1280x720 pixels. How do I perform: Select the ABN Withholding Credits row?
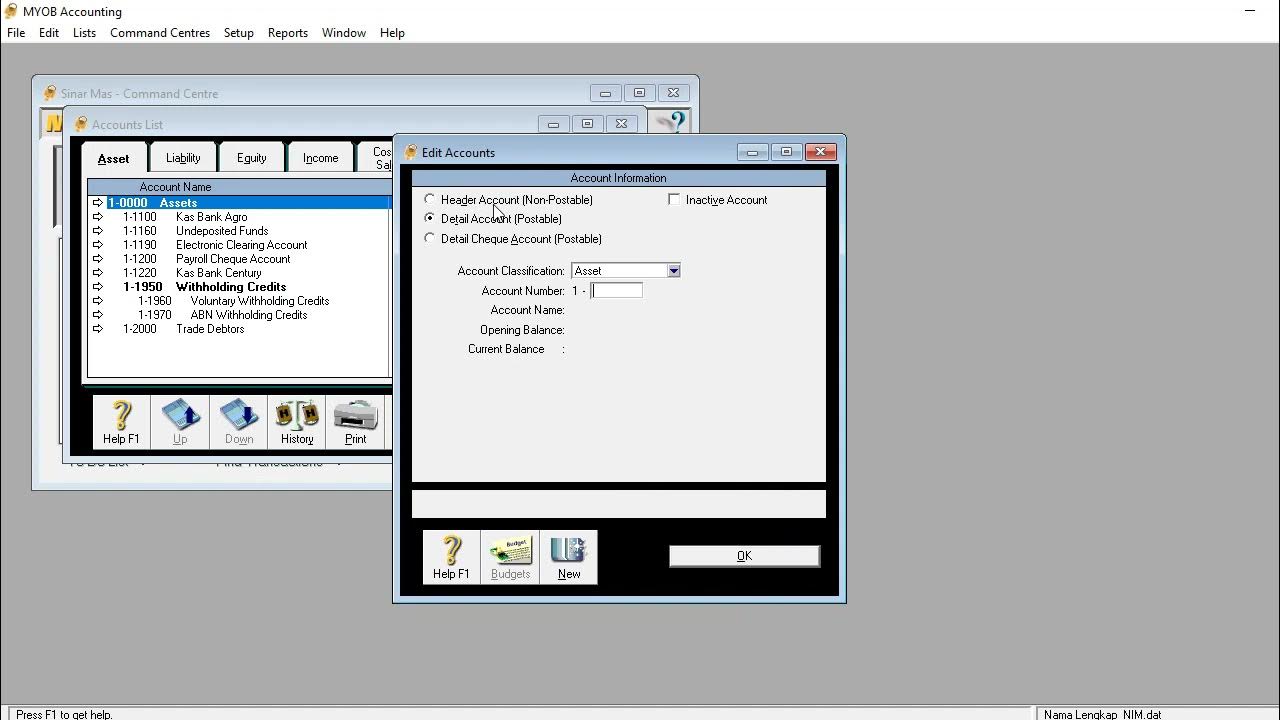(240, 315)
